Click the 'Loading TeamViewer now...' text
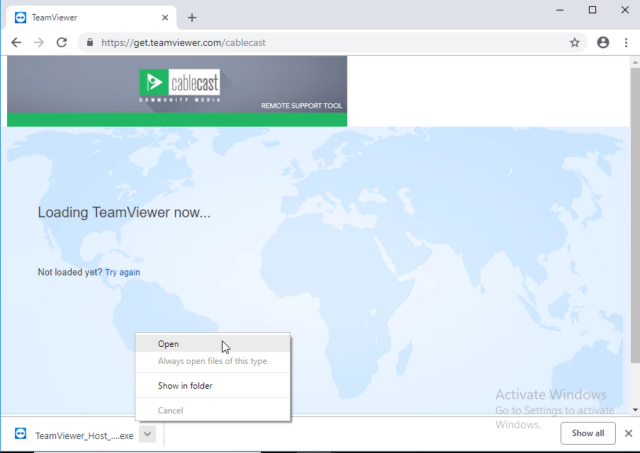Image resolution: width=640 pixels, height=453 pixels. pyautogui.click(x=124, y=212)
